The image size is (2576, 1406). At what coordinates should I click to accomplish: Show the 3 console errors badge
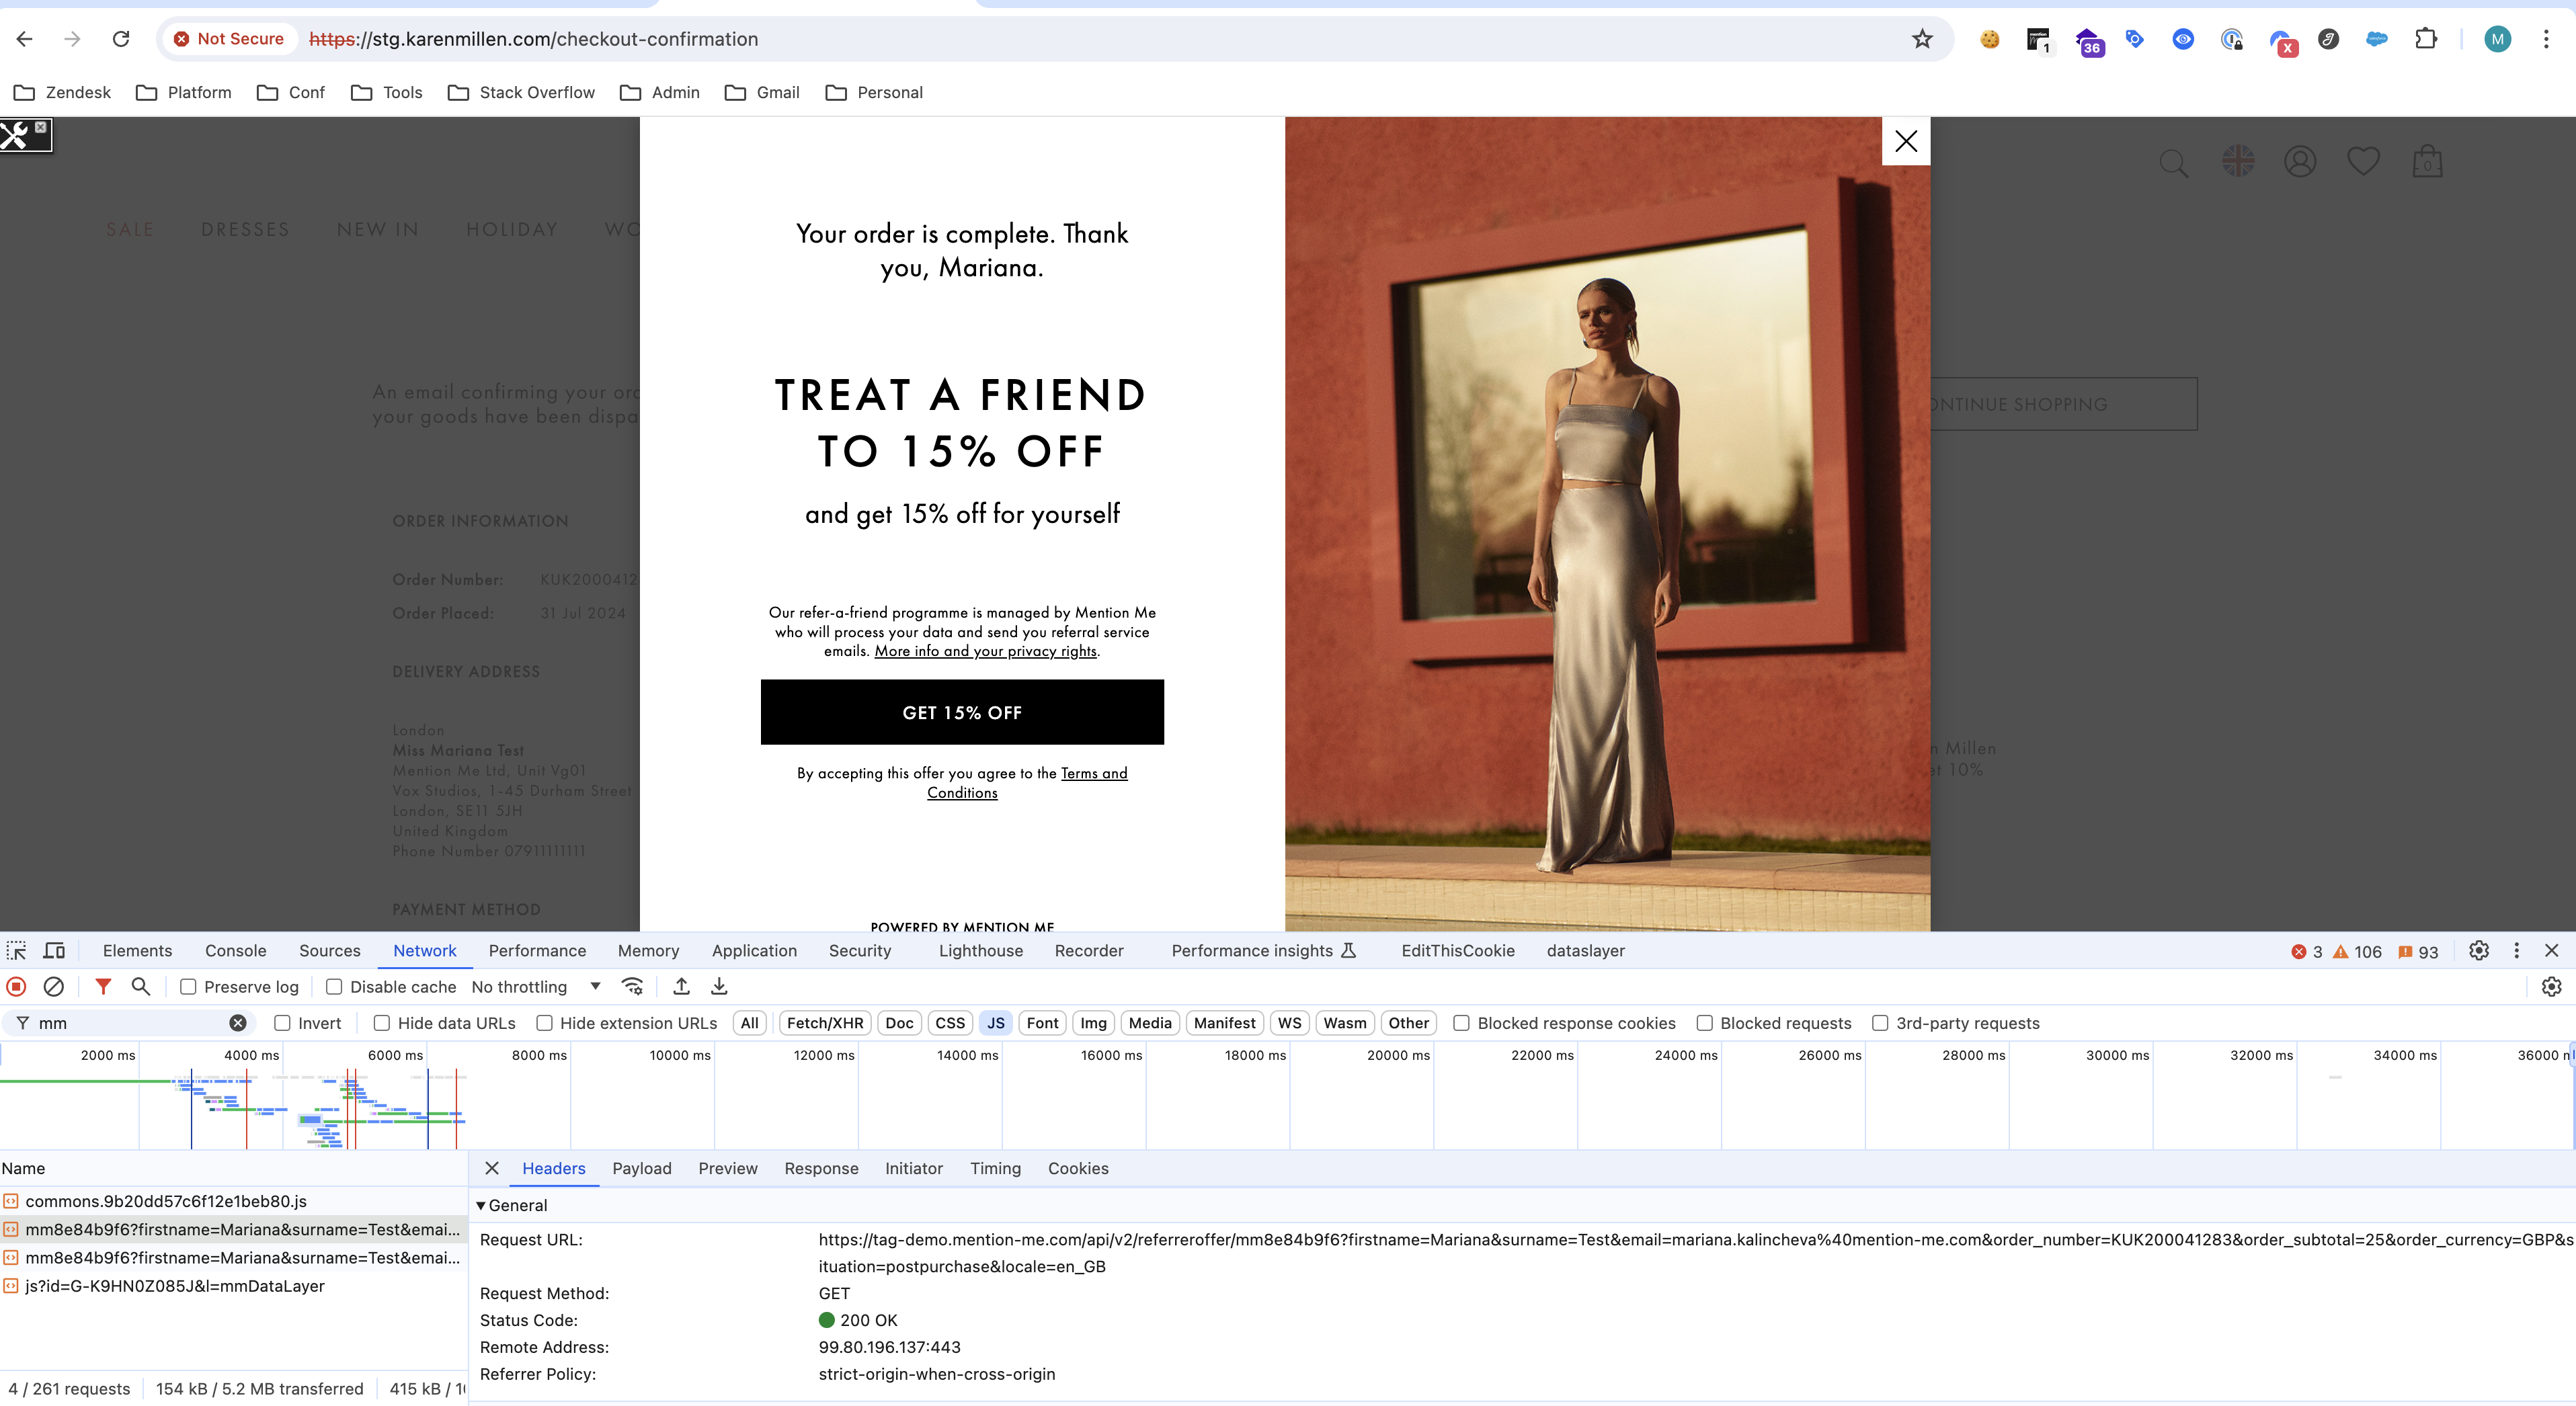pyautogui.click(x=2306, y=951)
